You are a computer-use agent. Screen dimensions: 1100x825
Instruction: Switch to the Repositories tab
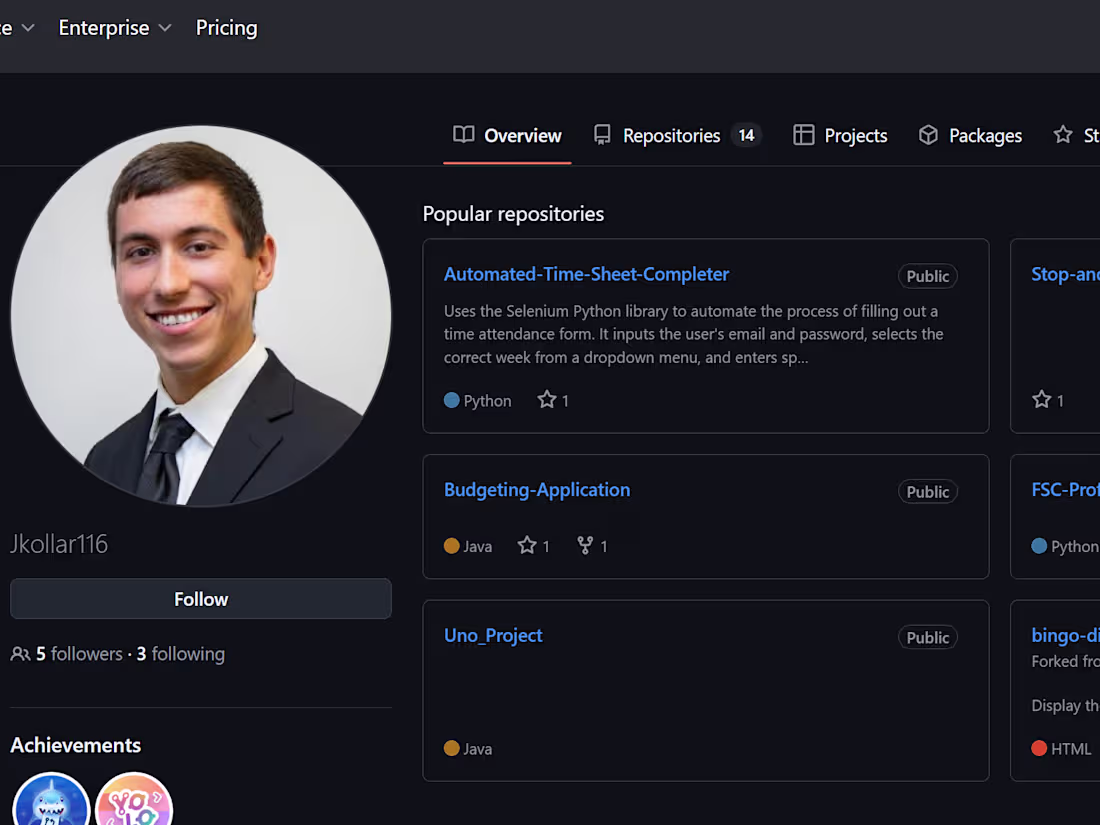tap(677, 135)
